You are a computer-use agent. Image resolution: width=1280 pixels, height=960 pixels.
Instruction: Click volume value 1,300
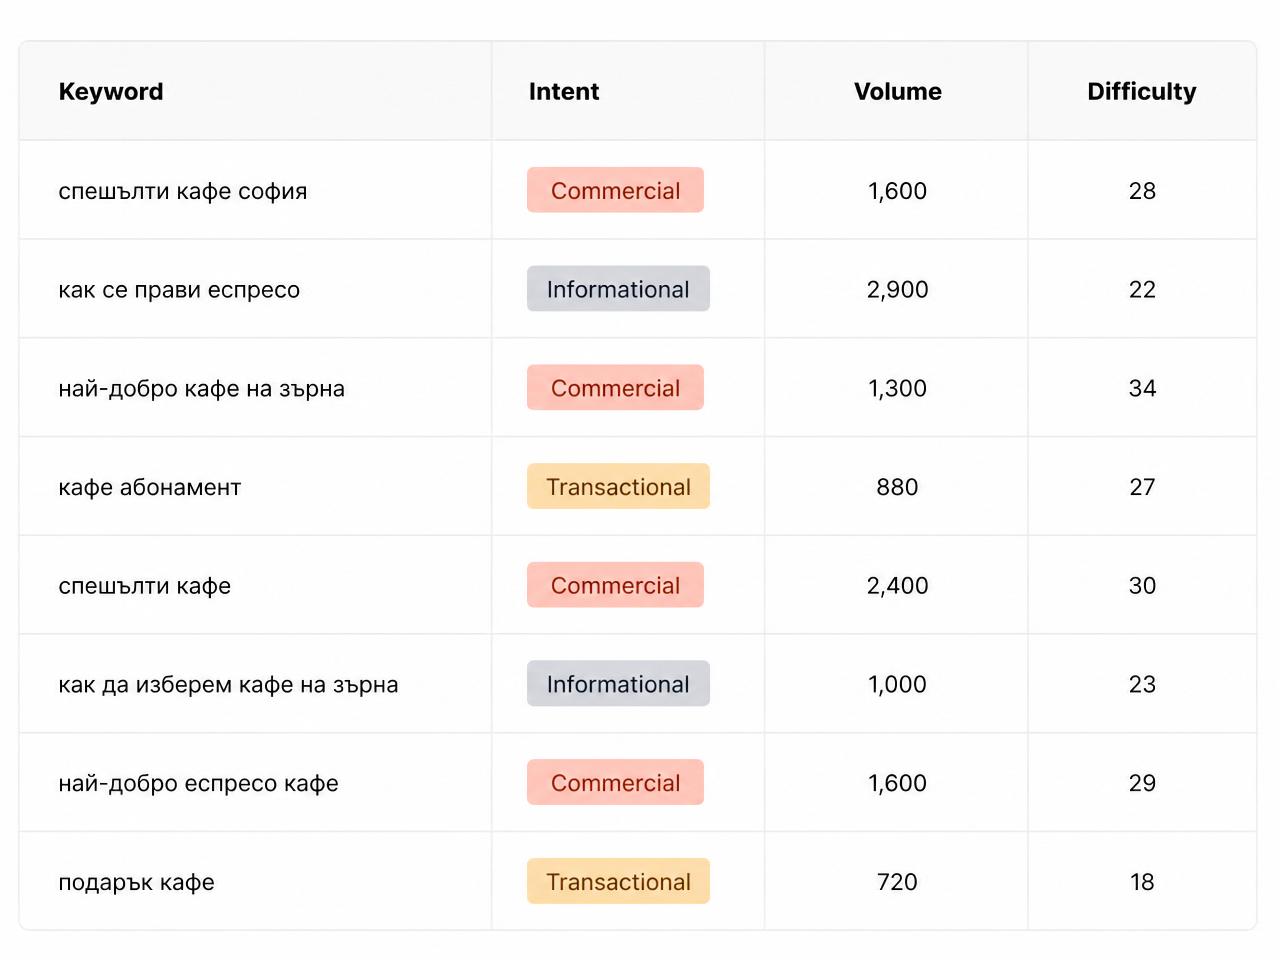[x=897, y=388]
